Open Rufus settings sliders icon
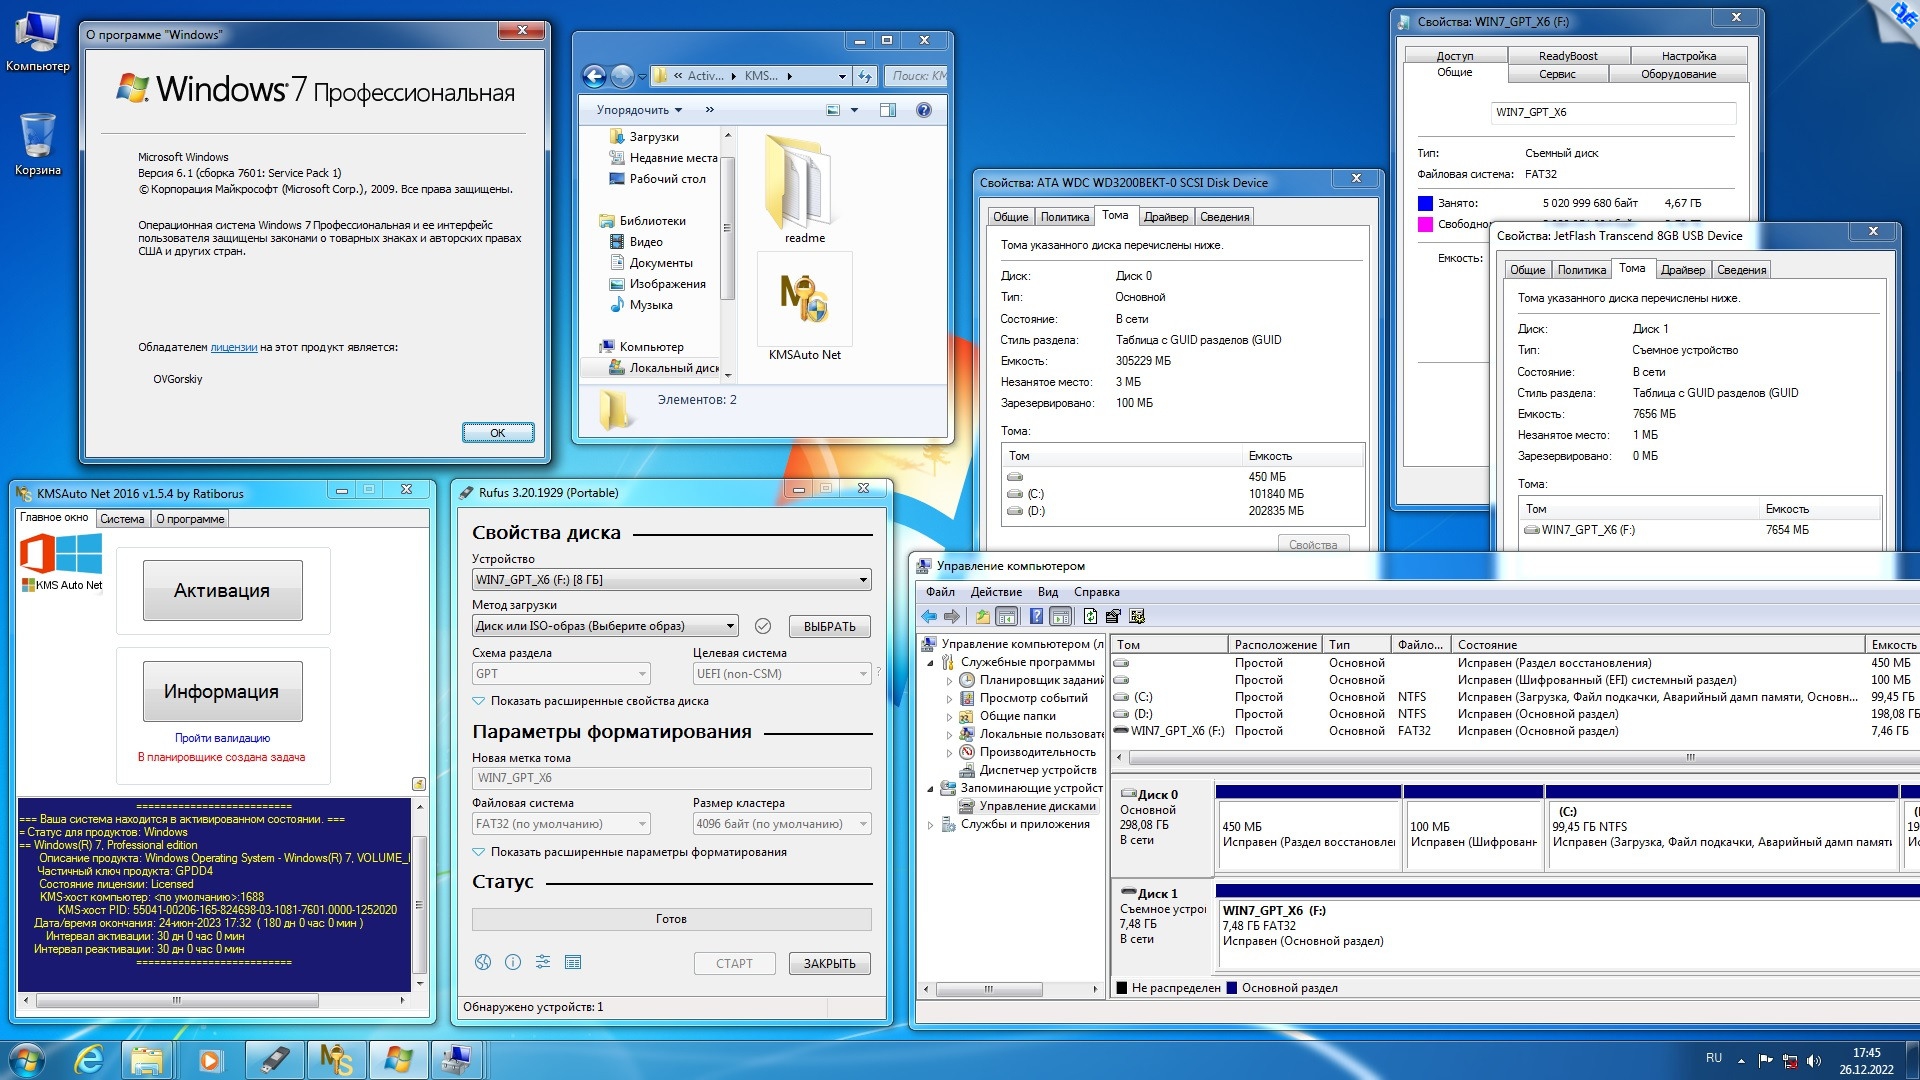The width and height of the screenshot is (1920, 1080). [543, 962]
